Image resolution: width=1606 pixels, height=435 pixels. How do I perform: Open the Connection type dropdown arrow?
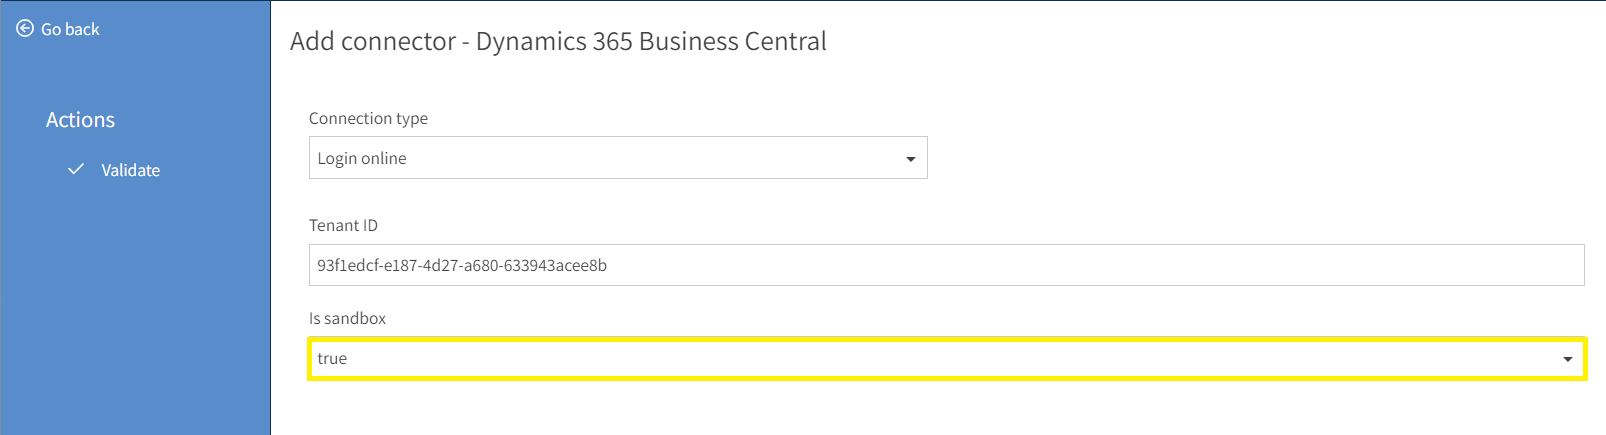pyautogui.click(x=910, y=159)
